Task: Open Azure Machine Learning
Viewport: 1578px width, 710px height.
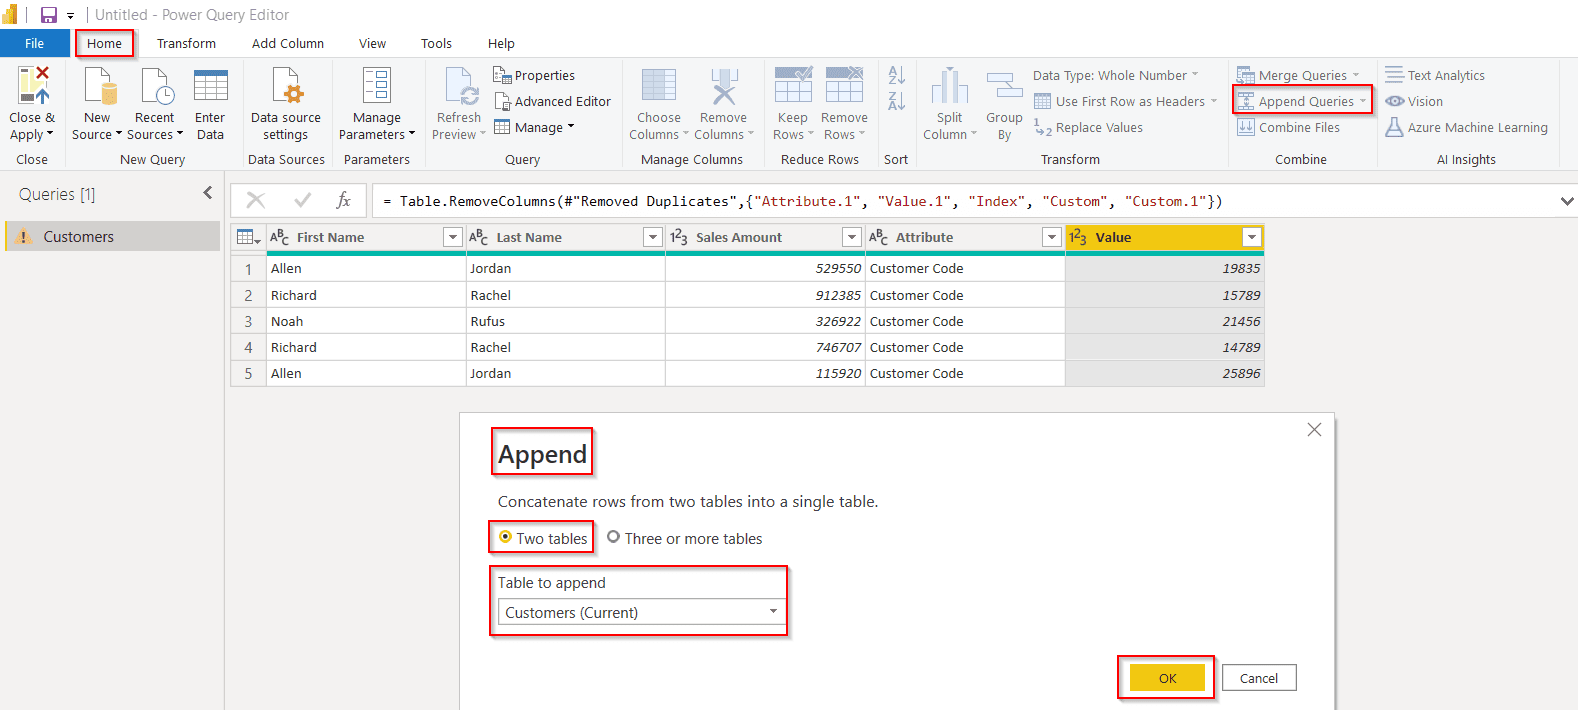Action: point(1466,127)
